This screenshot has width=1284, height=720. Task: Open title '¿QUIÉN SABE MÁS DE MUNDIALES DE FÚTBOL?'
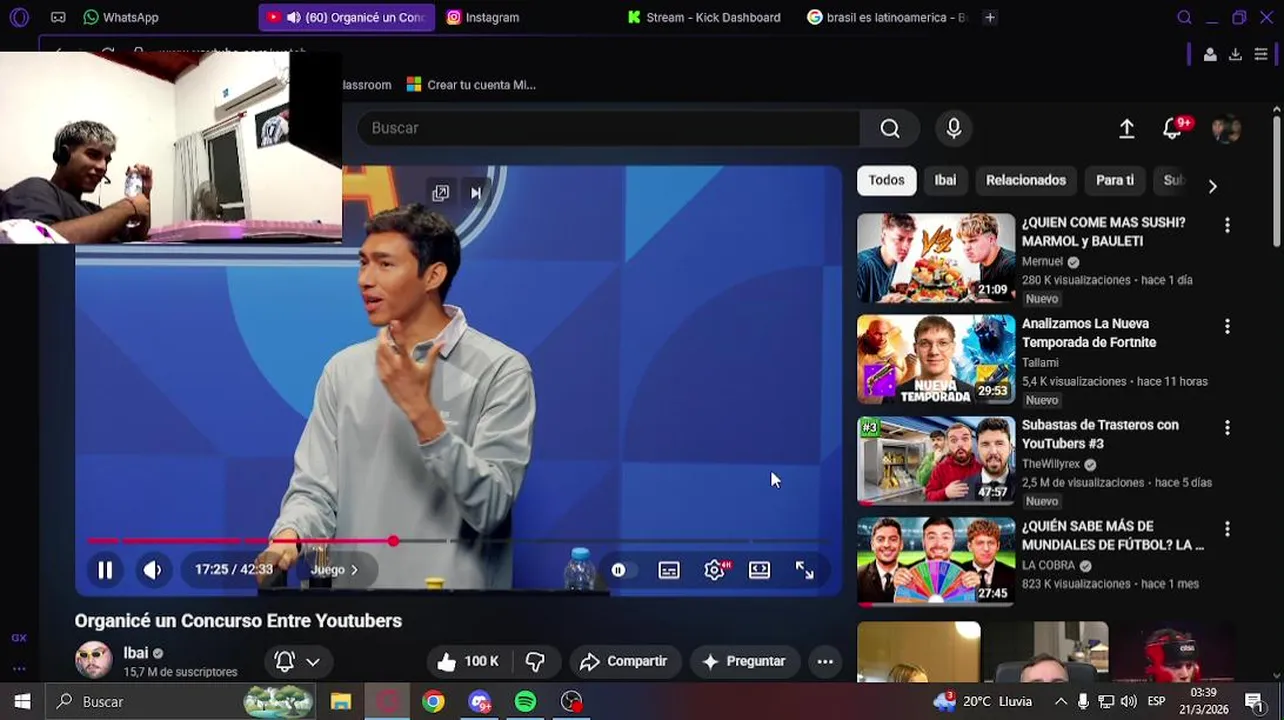(1113, 535)
